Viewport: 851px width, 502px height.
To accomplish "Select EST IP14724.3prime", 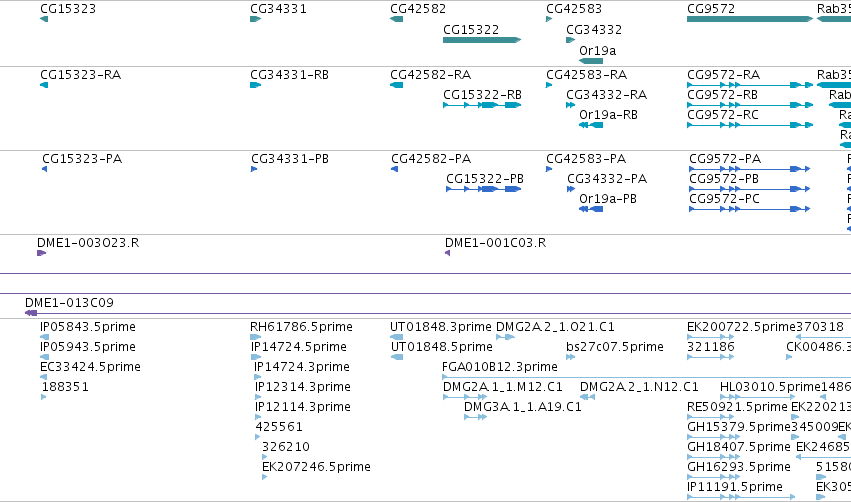I will click(302, 367).
